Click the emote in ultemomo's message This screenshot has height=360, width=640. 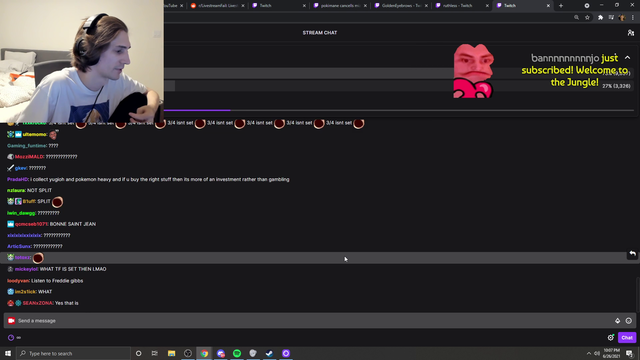click(53, 135)
